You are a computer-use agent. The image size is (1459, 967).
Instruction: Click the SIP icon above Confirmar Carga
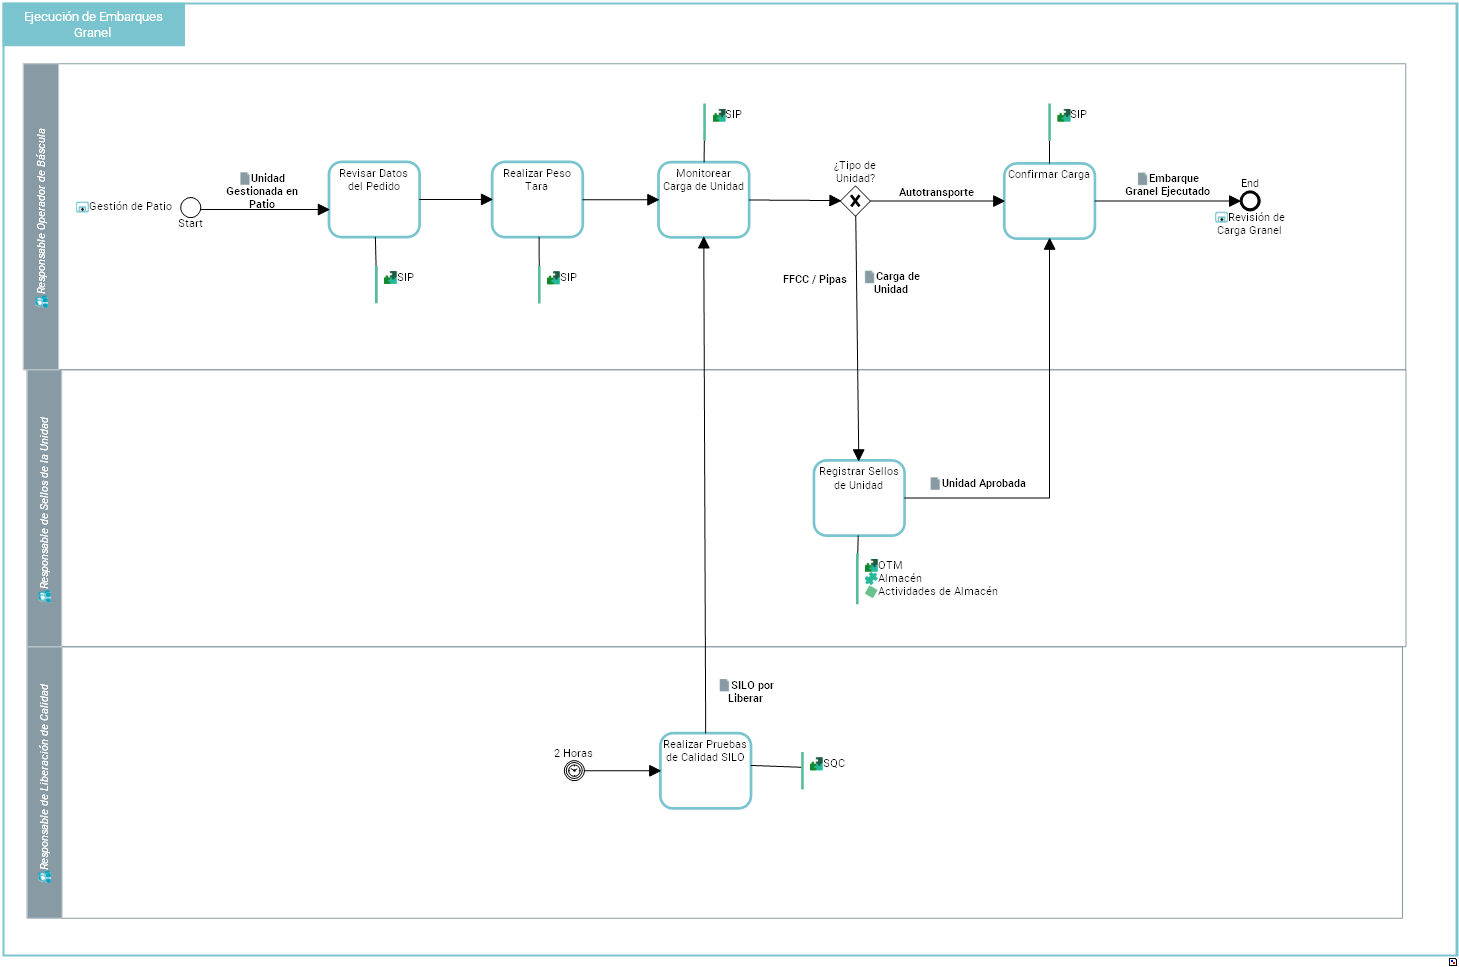(1064, 115)
